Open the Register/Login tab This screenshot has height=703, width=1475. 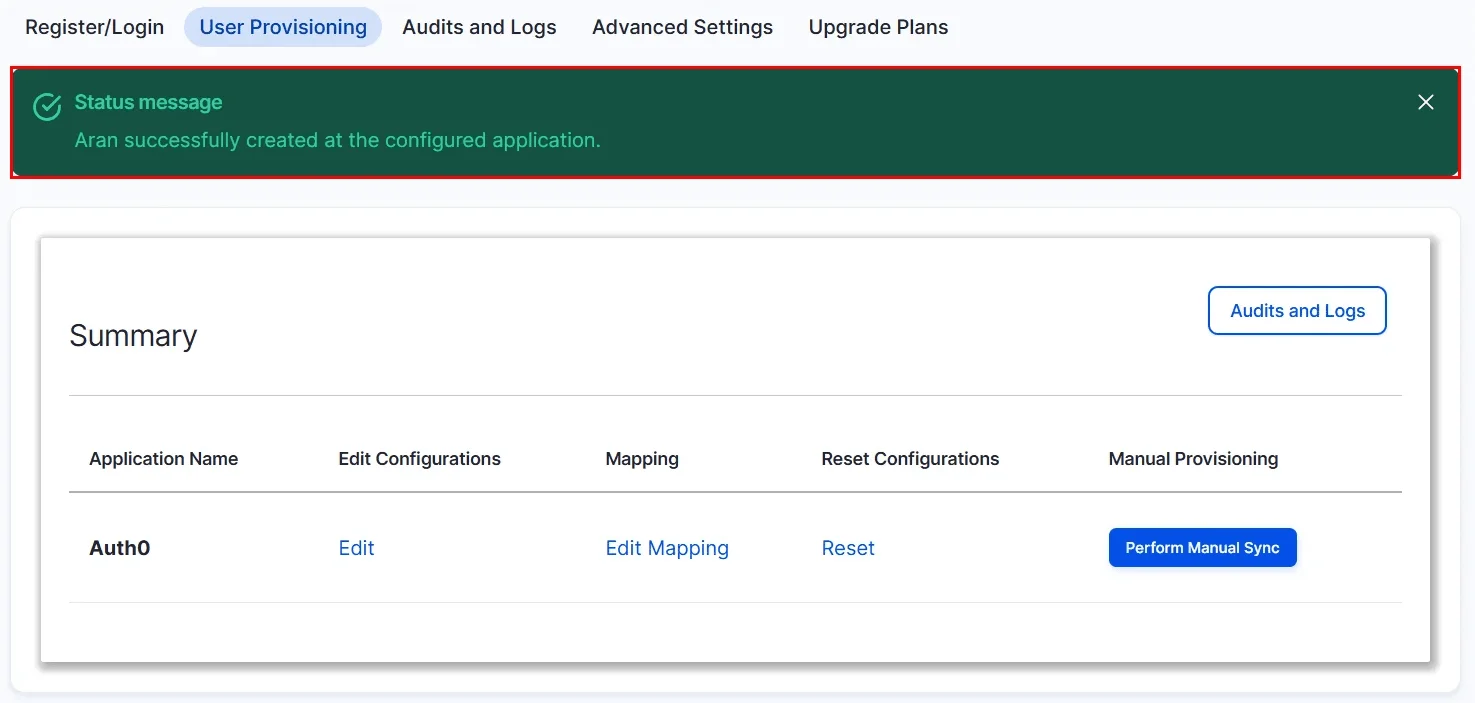[94, 27]
